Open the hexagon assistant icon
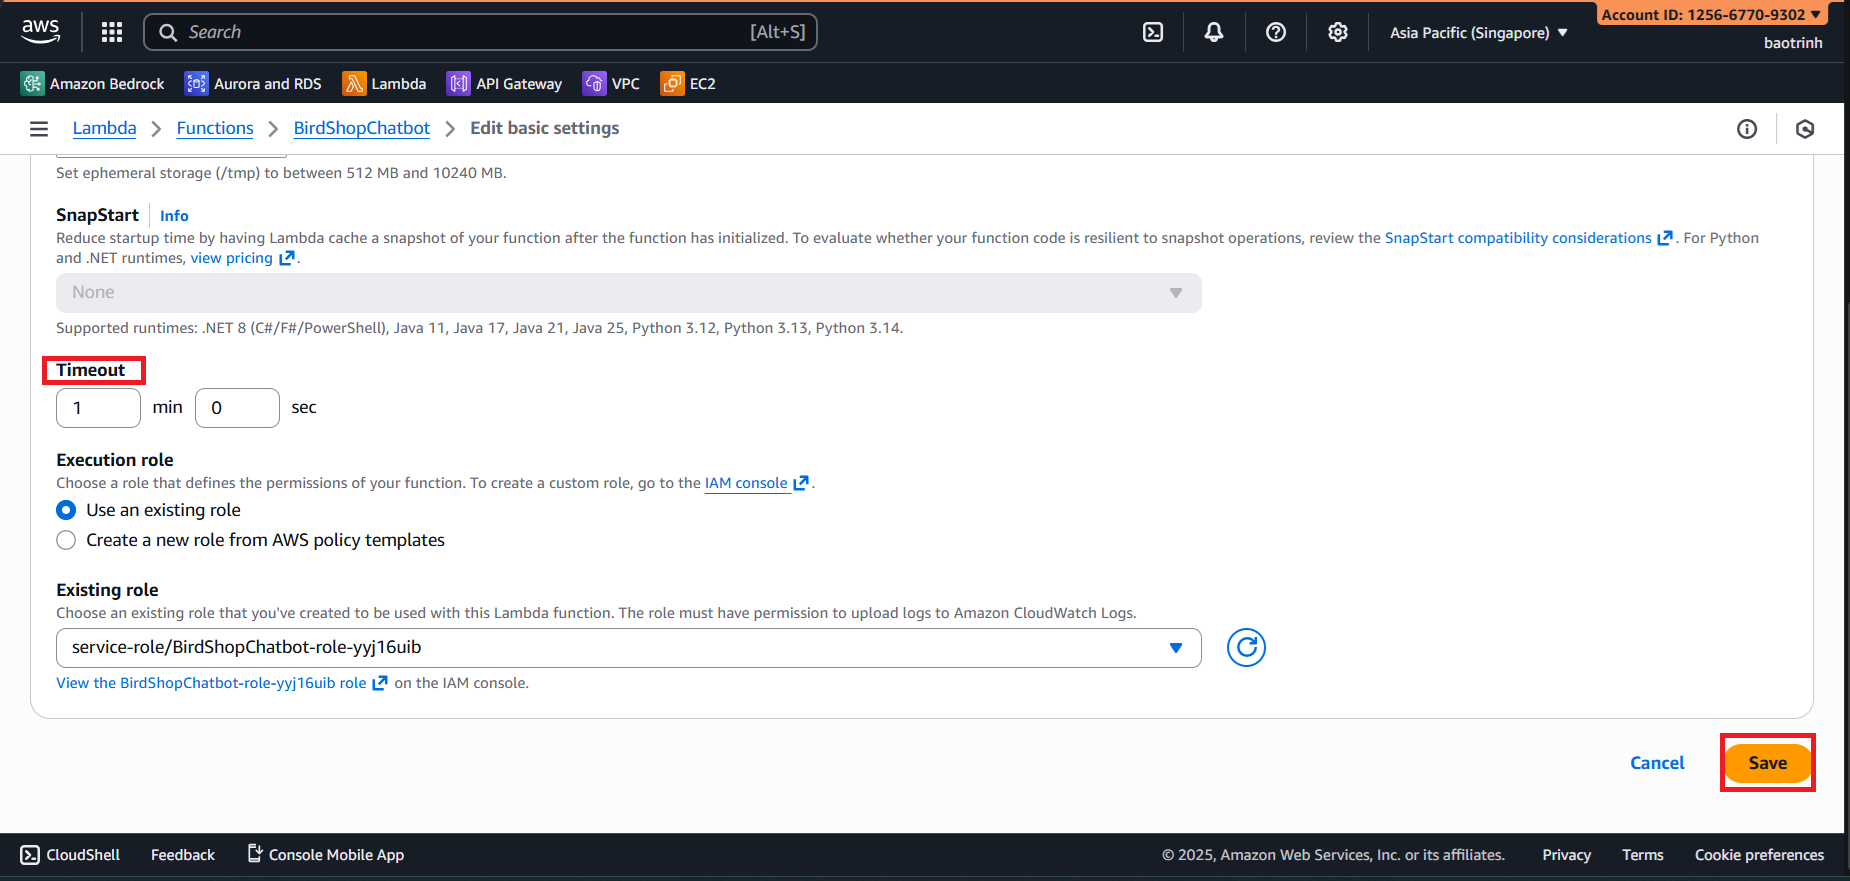The image size is (1850, 881). pyautogui.click(x=1805, y=128)
